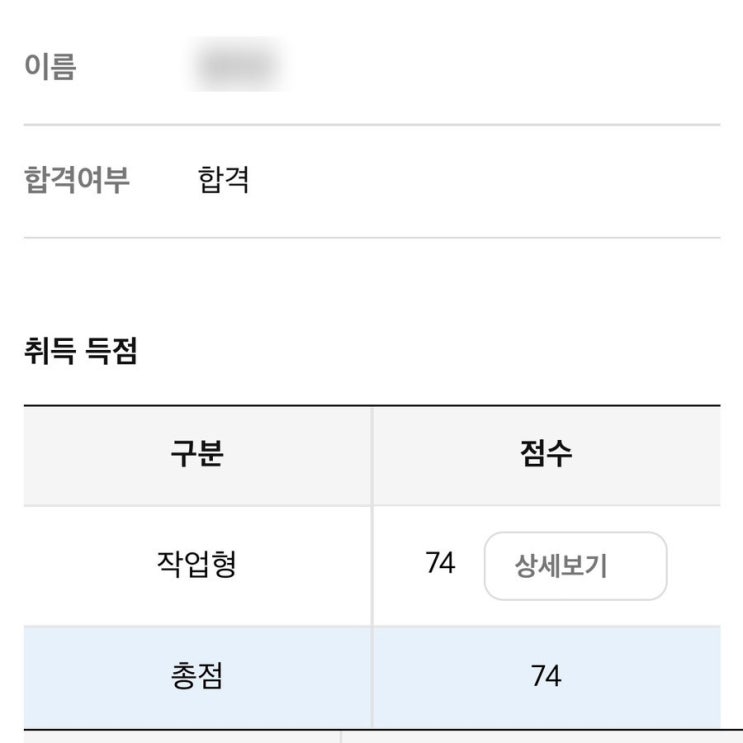Viewport: 743px width, 743px height.
Task: Click the vertical divider right of 작업형 cell
Action: [x=372, y=565]
